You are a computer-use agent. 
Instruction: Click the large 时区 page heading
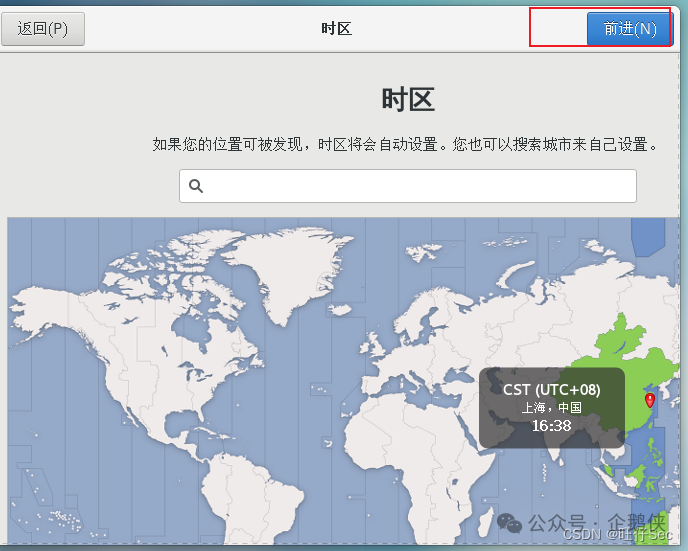tap(408, 100)
